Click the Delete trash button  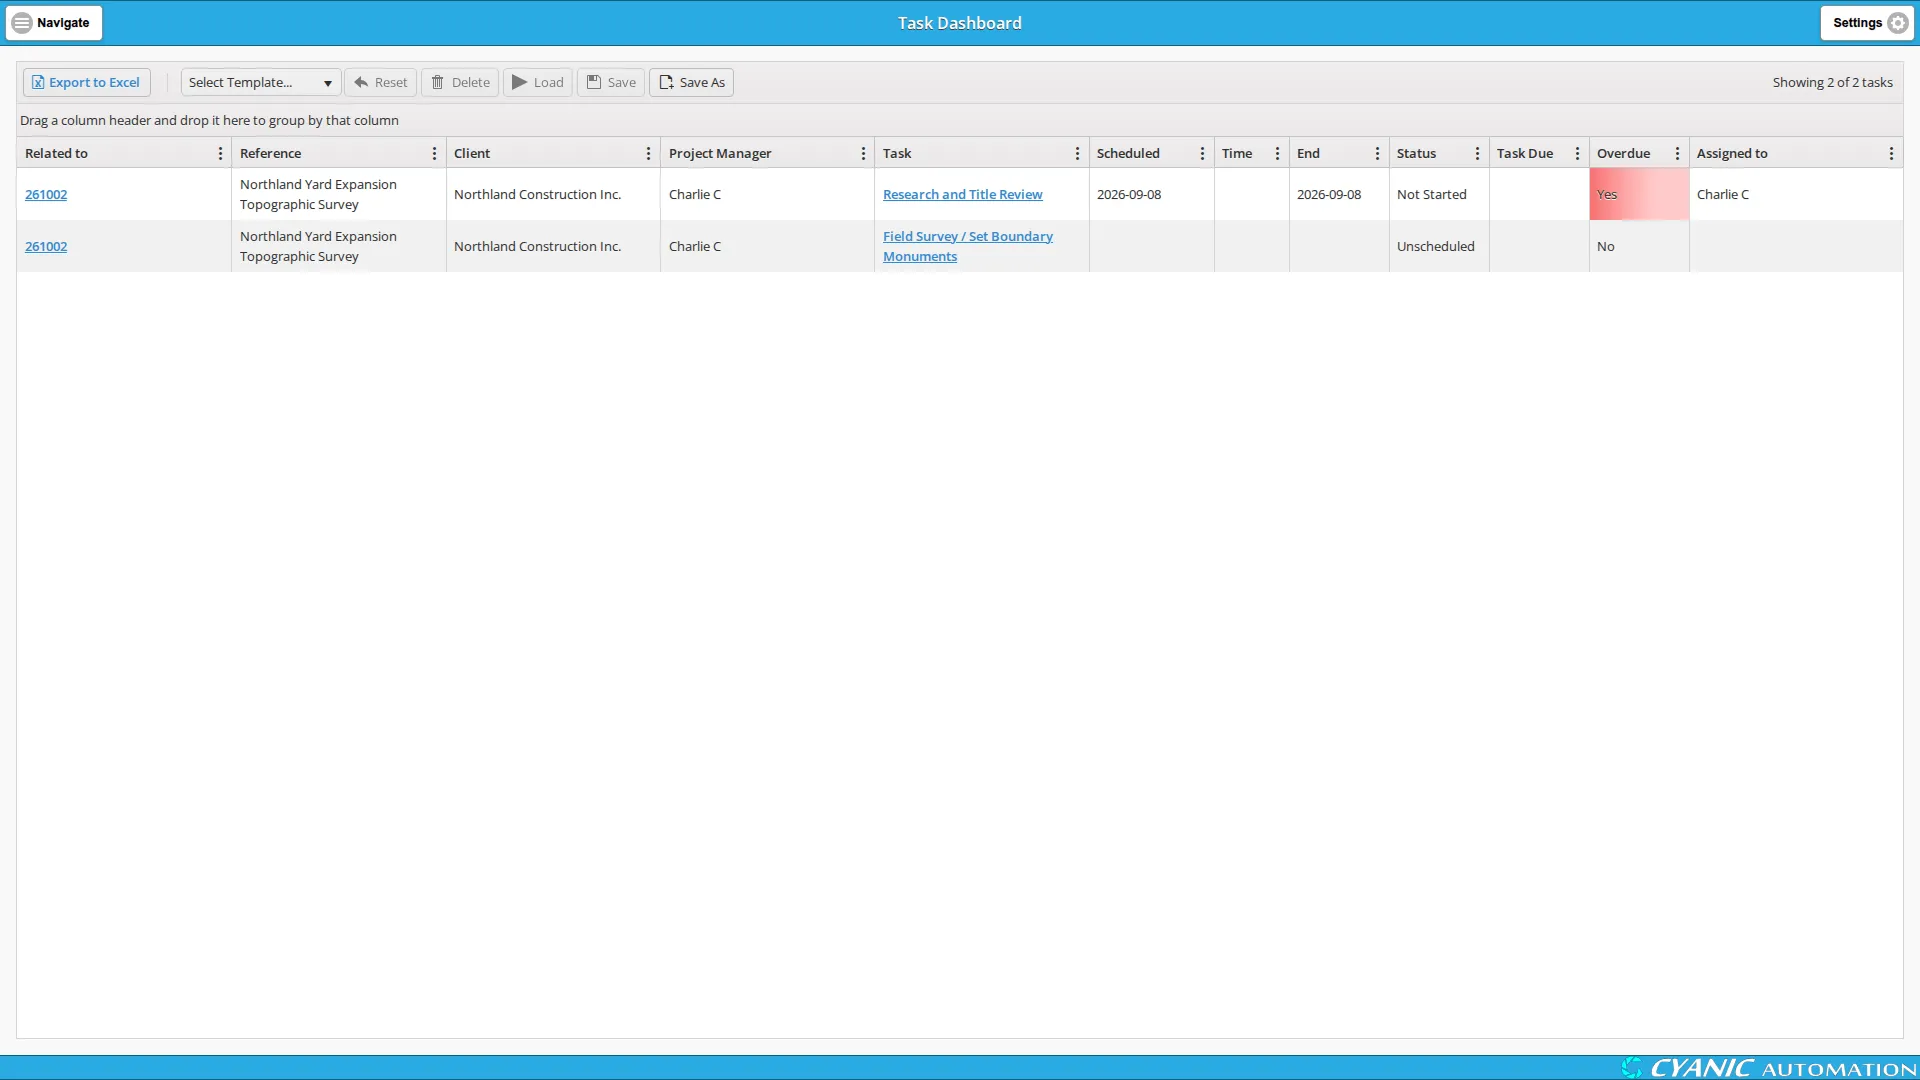460,82
